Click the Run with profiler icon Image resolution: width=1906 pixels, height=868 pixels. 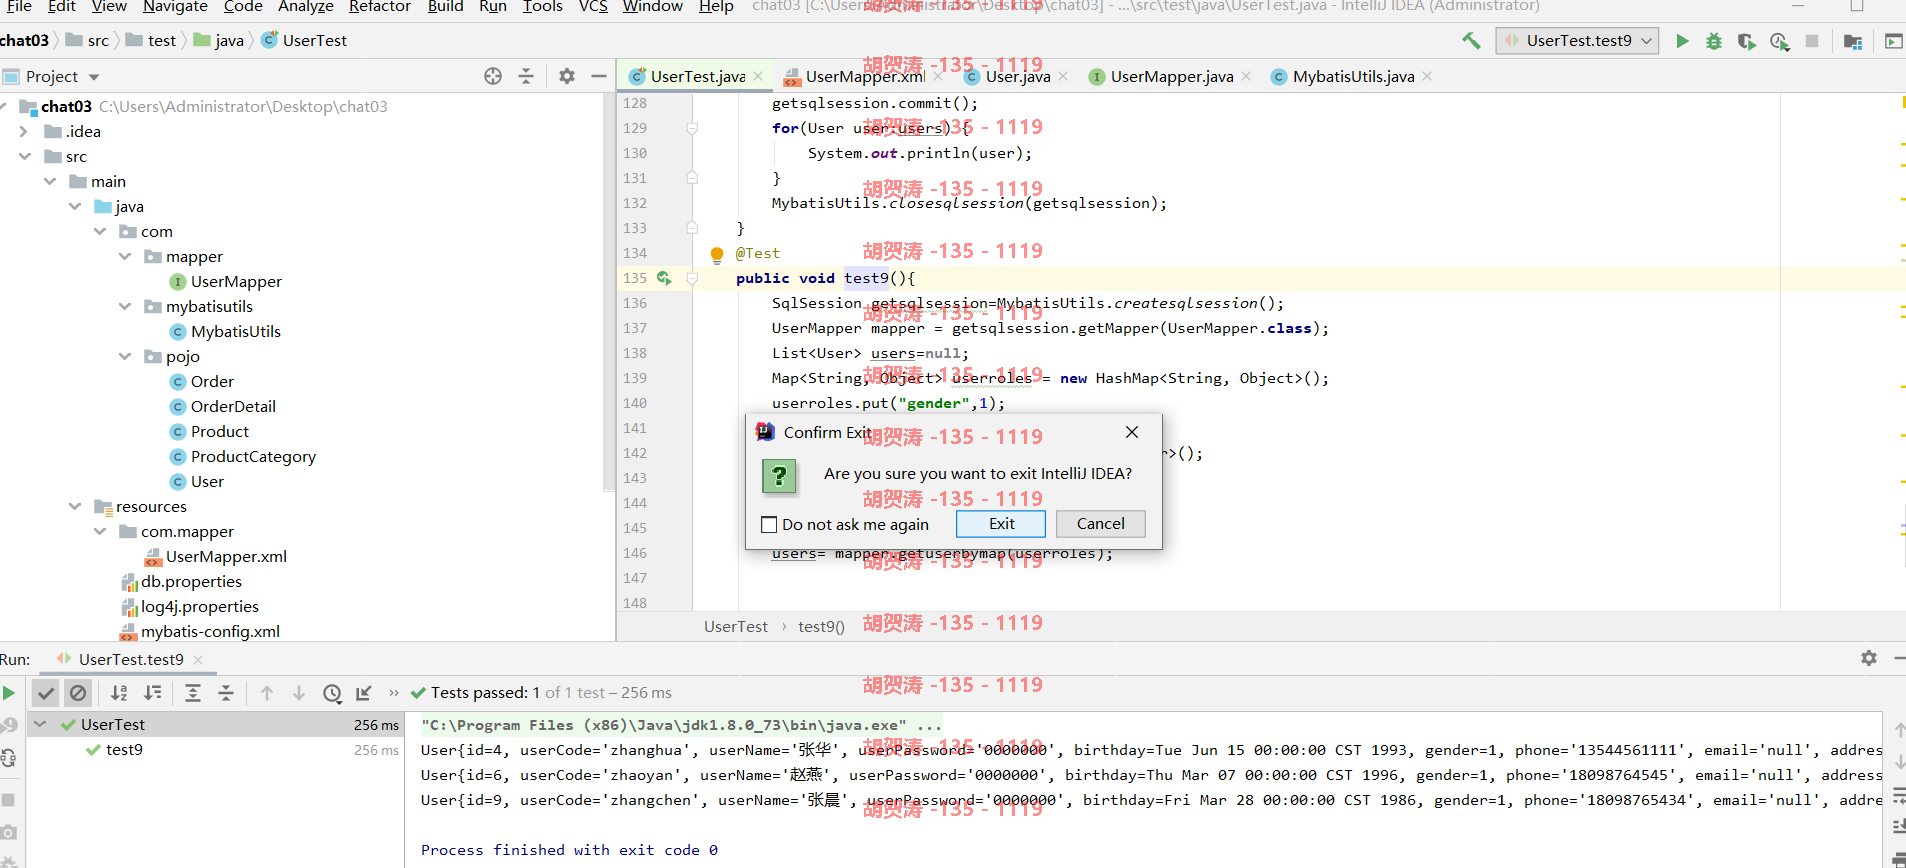coord(1779,41)
